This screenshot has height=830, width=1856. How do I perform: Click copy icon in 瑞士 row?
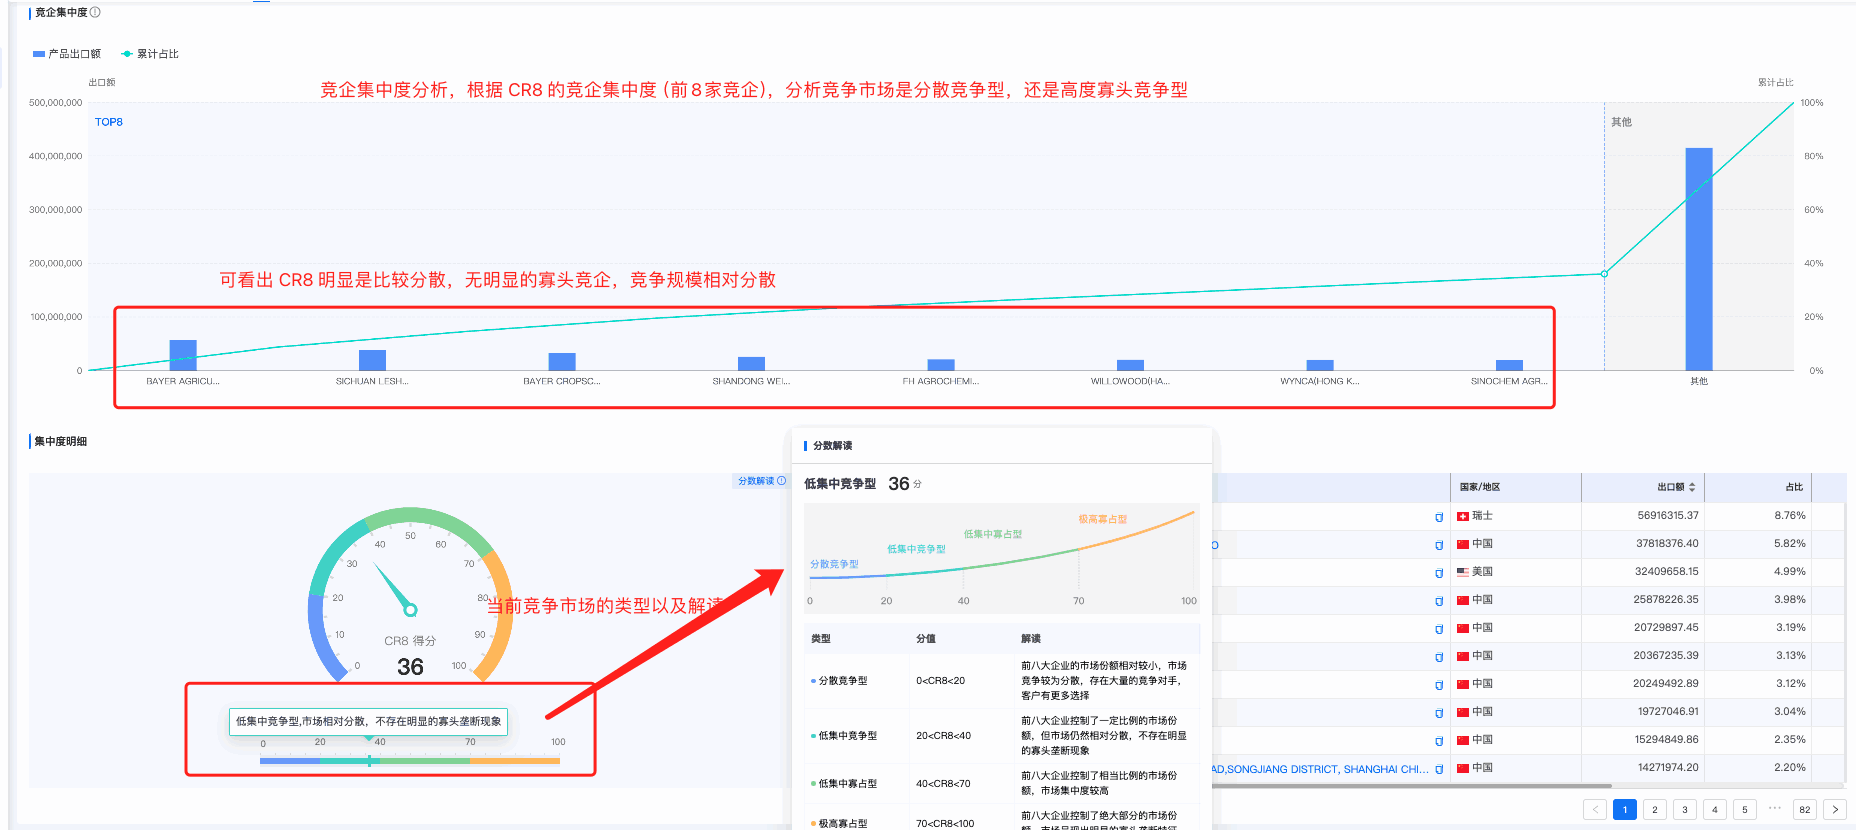pos(1439,517)
